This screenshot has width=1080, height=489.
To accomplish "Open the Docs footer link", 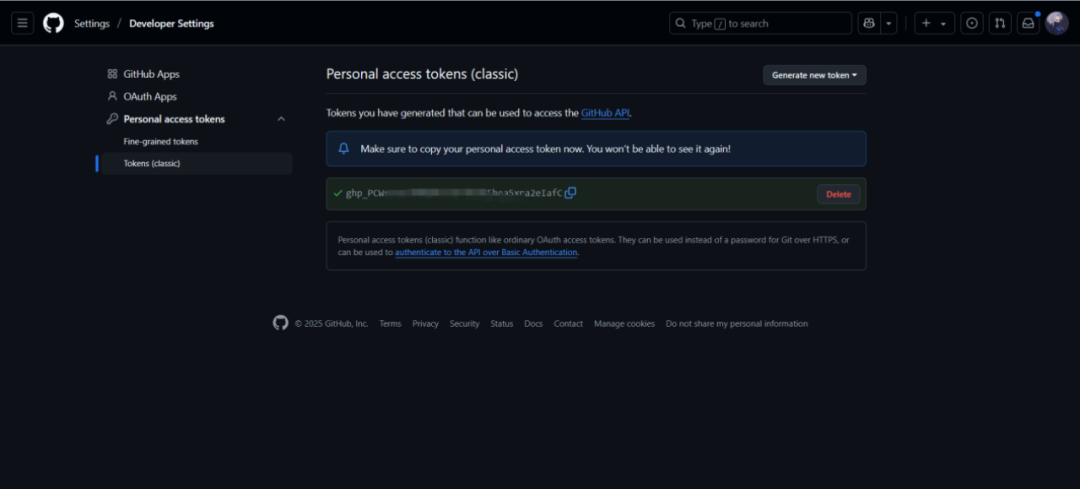I will [x=533, y=324].
